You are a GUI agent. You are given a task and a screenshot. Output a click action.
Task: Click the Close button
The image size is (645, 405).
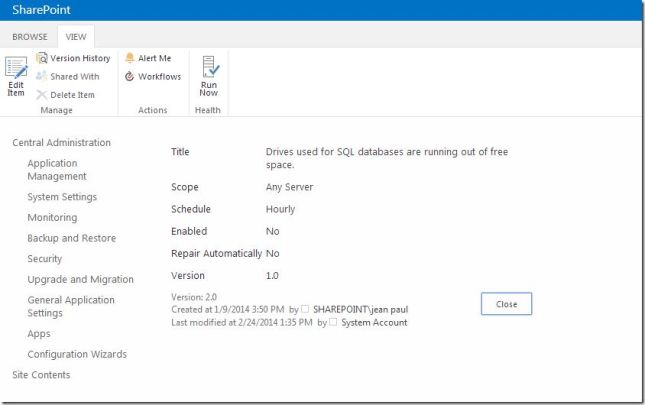(x=506, y=304)
